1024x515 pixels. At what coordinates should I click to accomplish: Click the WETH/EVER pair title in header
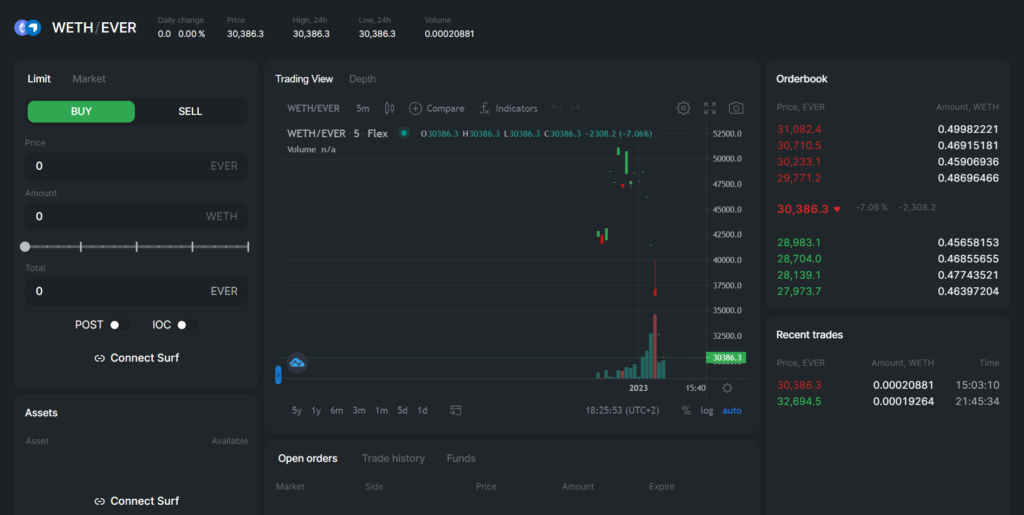94,27
